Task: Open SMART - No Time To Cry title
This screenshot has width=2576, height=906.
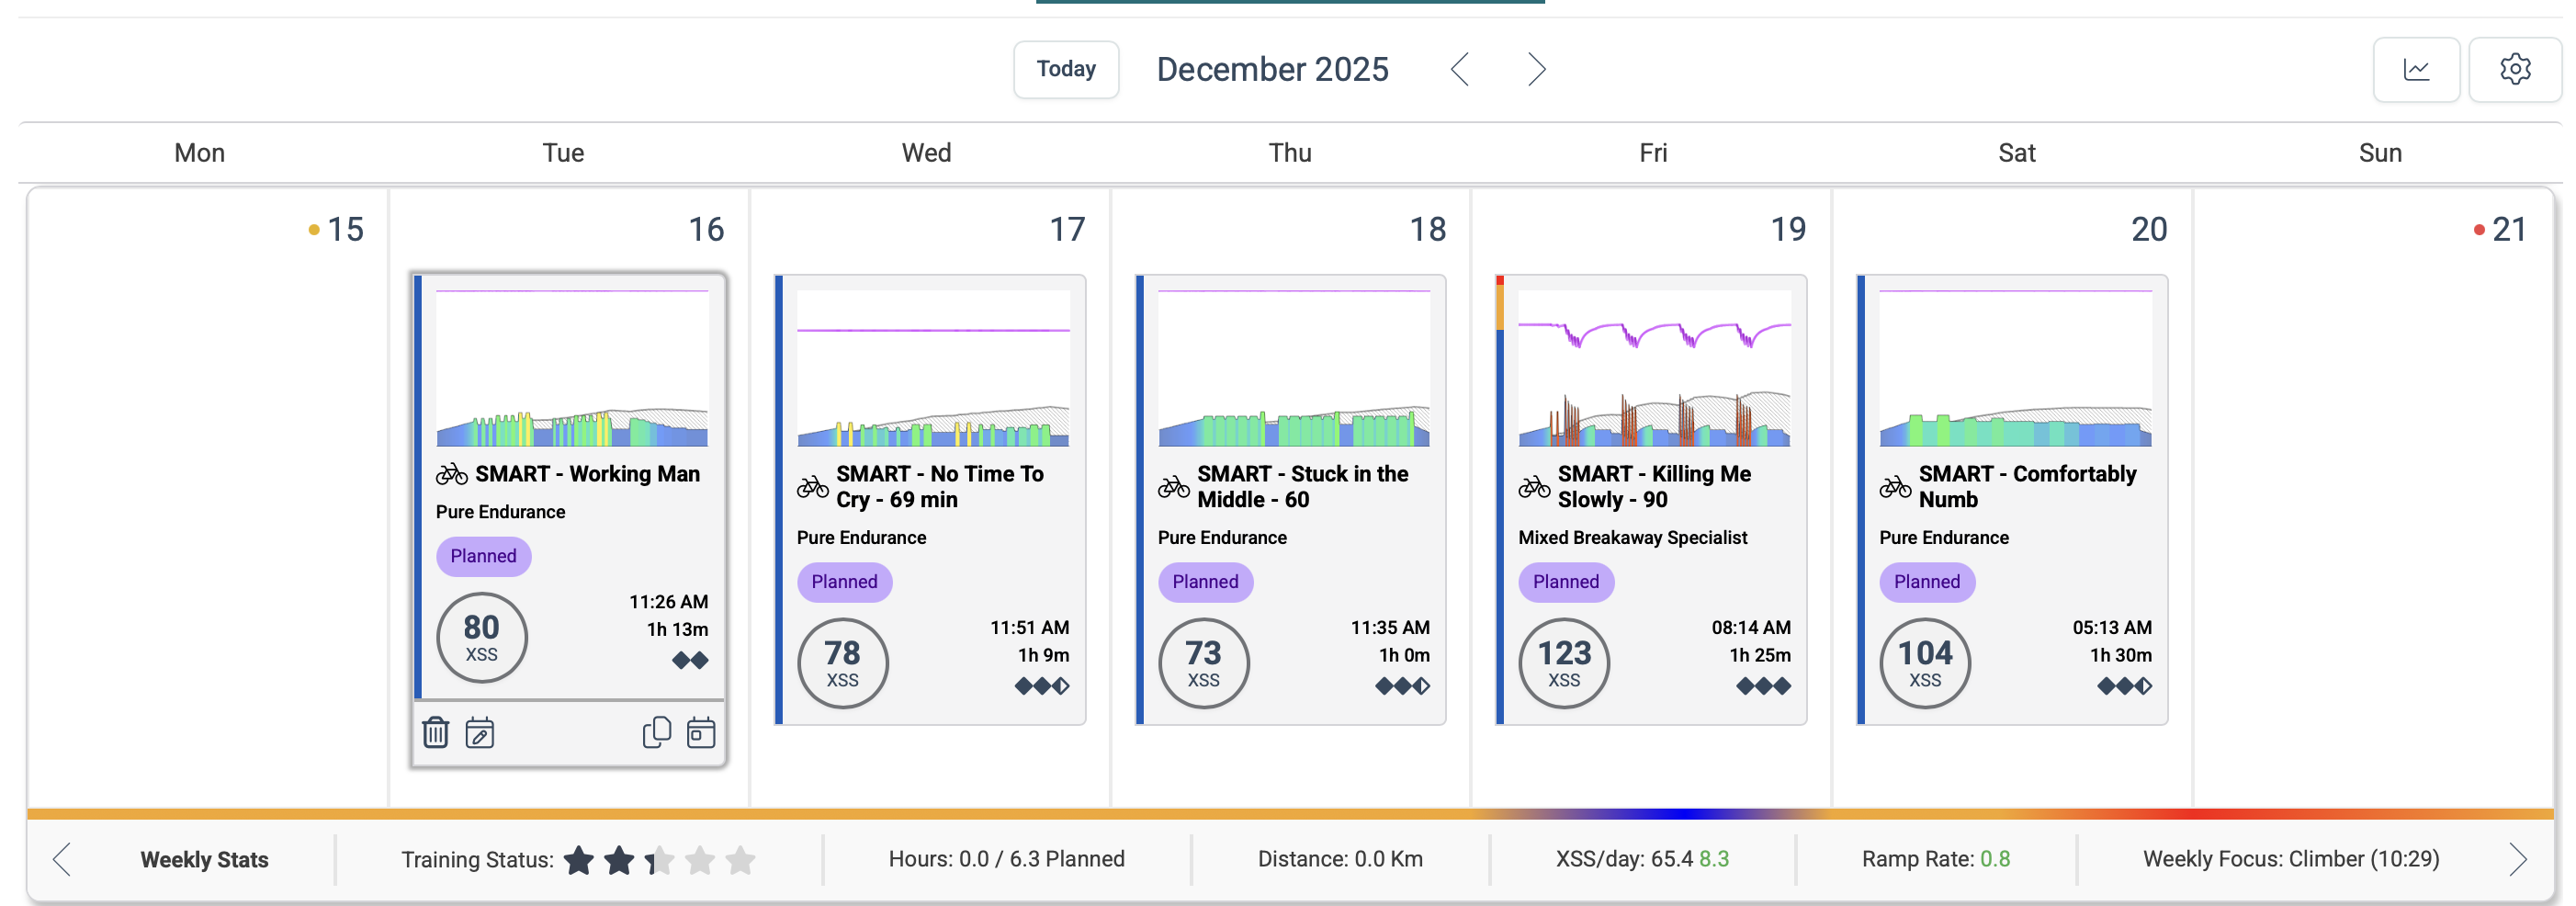Action: coord(939,487)
